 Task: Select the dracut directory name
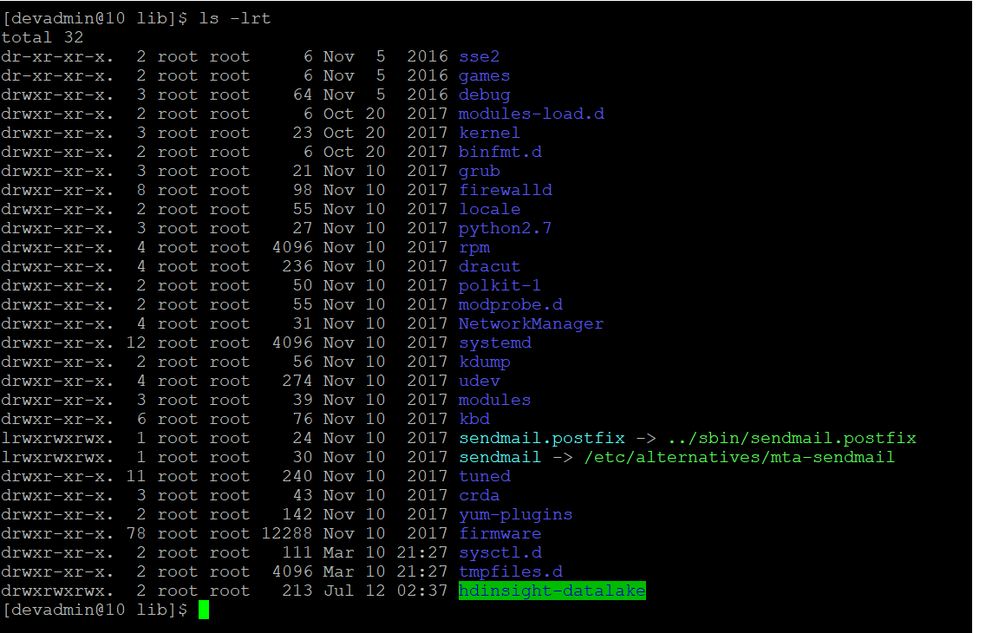point(488,266)
